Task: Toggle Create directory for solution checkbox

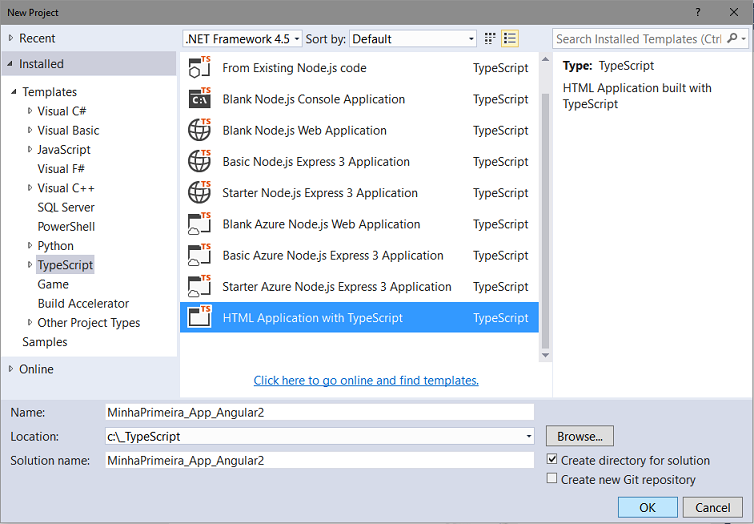Action: (552, 460)
